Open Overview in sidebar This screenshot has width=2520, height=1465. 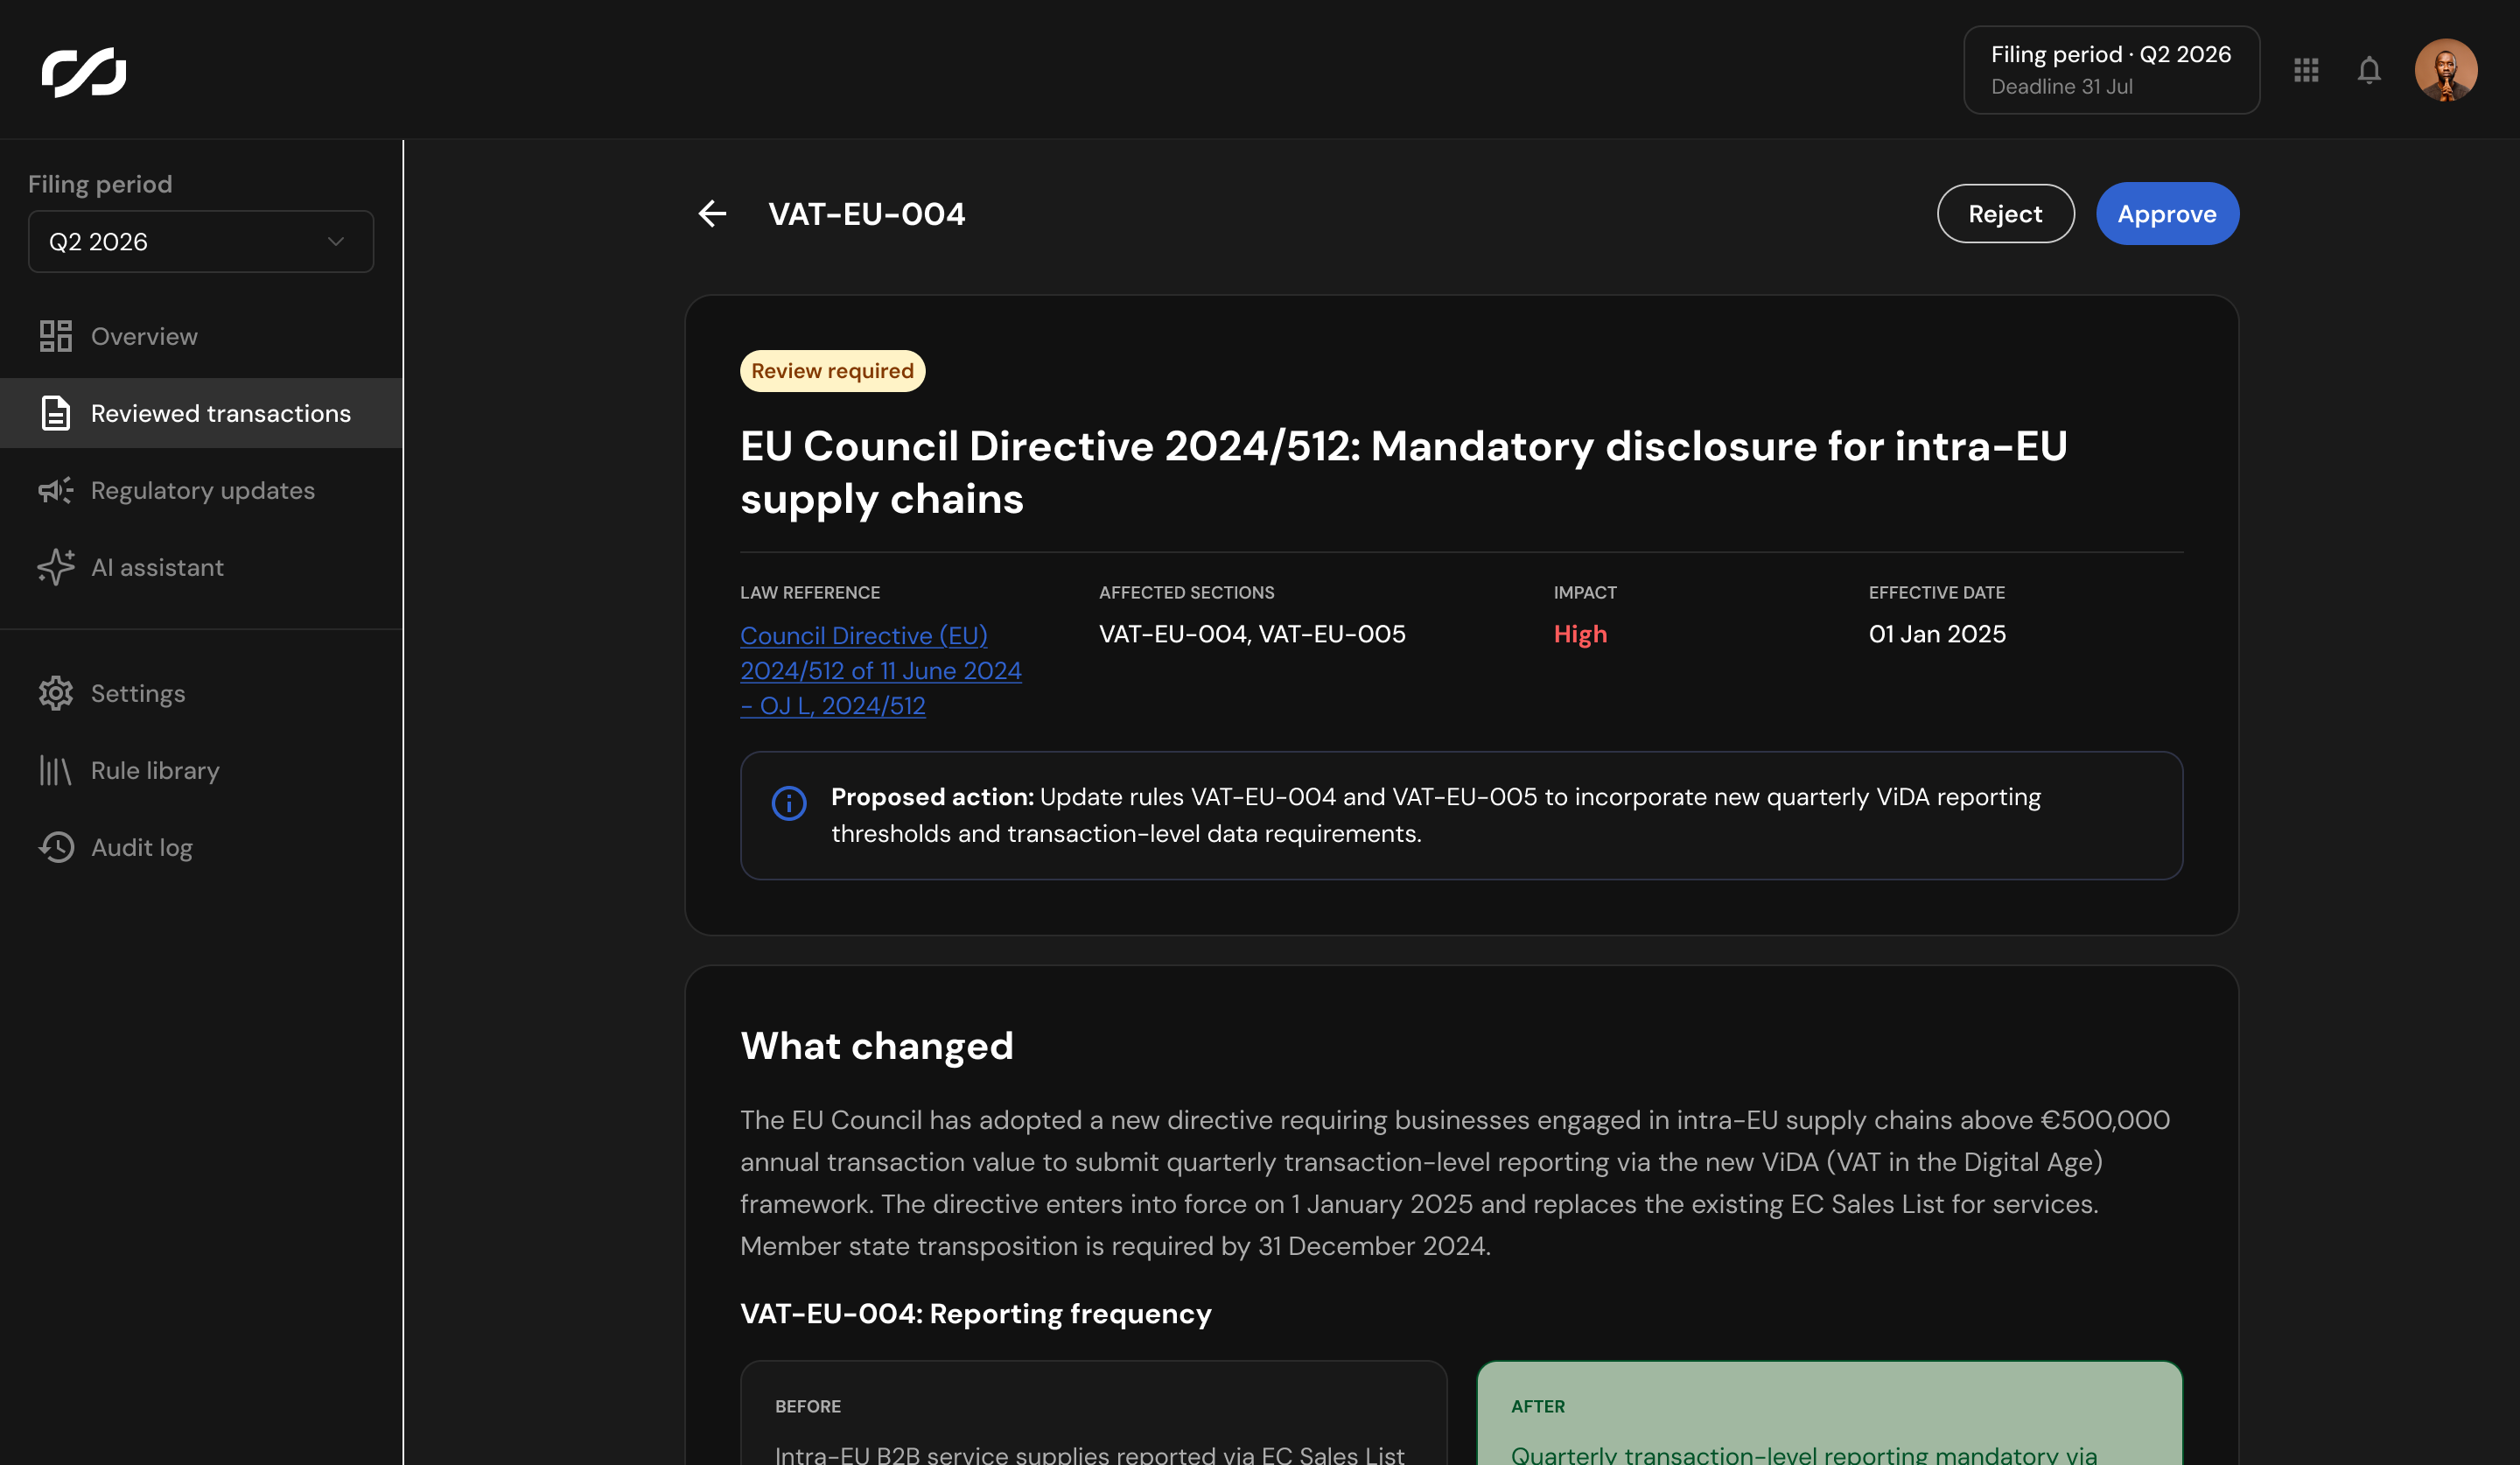tap(201, 336)
